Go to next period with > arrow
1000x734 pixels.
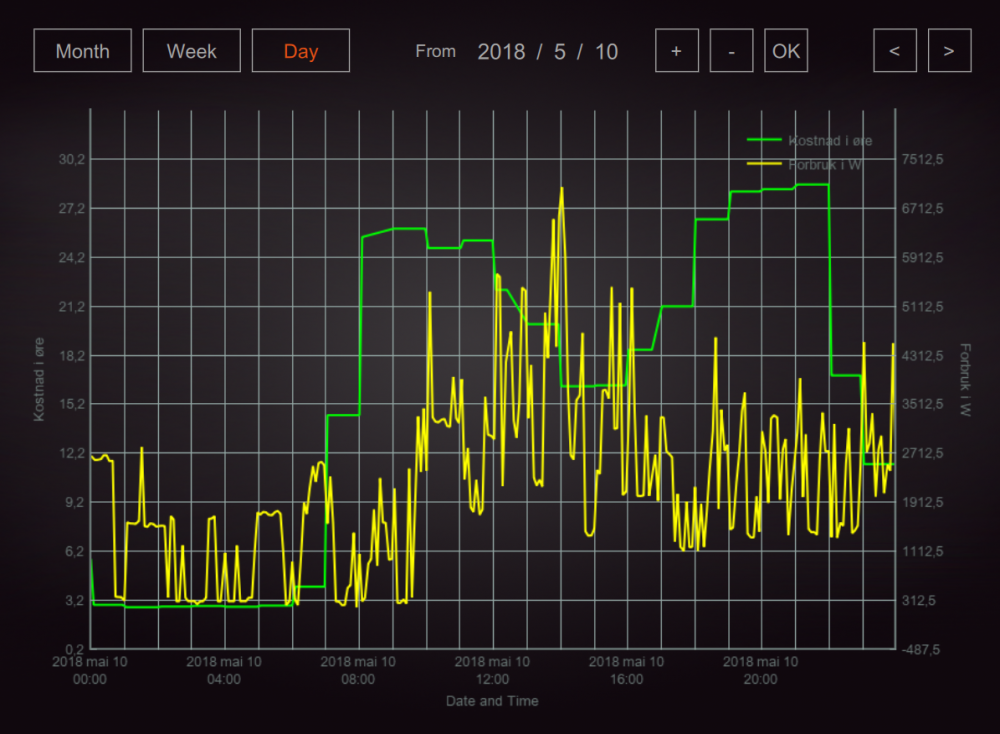tap(949, 51)
